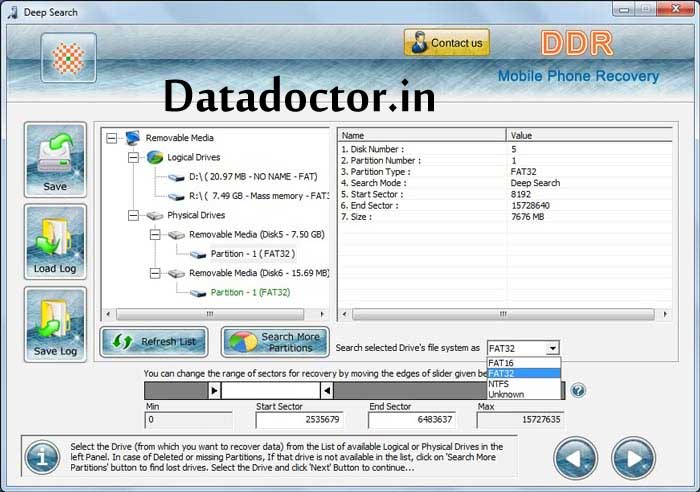
Task: Select green Partition - 1 under Disk6
Action: pyautogui.click(x=250, y=292)
